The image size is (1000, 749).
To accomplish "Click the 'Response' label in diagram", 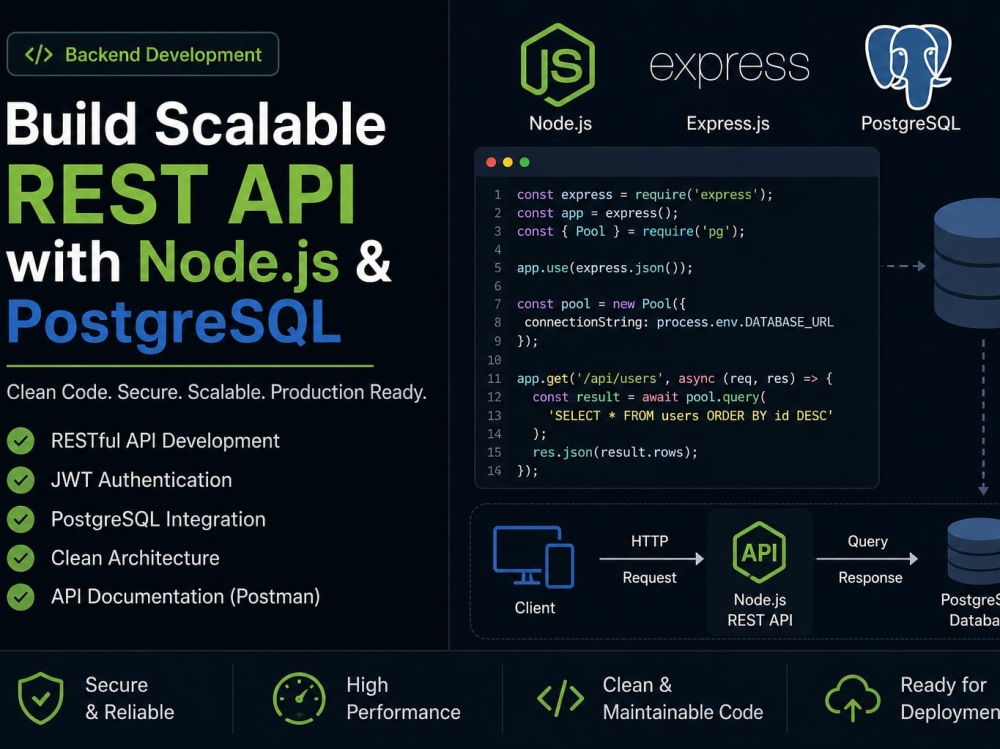I will pyautogui.click(x=870, y=577).
